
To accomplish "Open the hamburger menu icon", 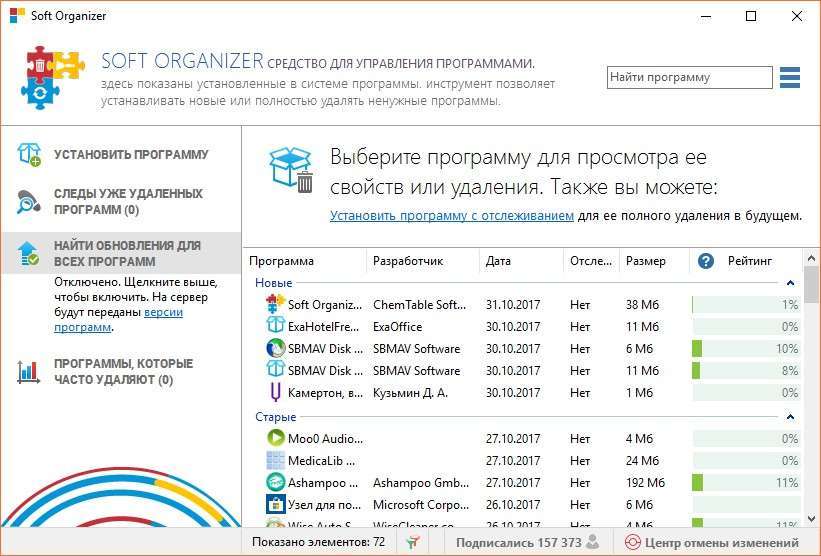I will tap(790, 77).
